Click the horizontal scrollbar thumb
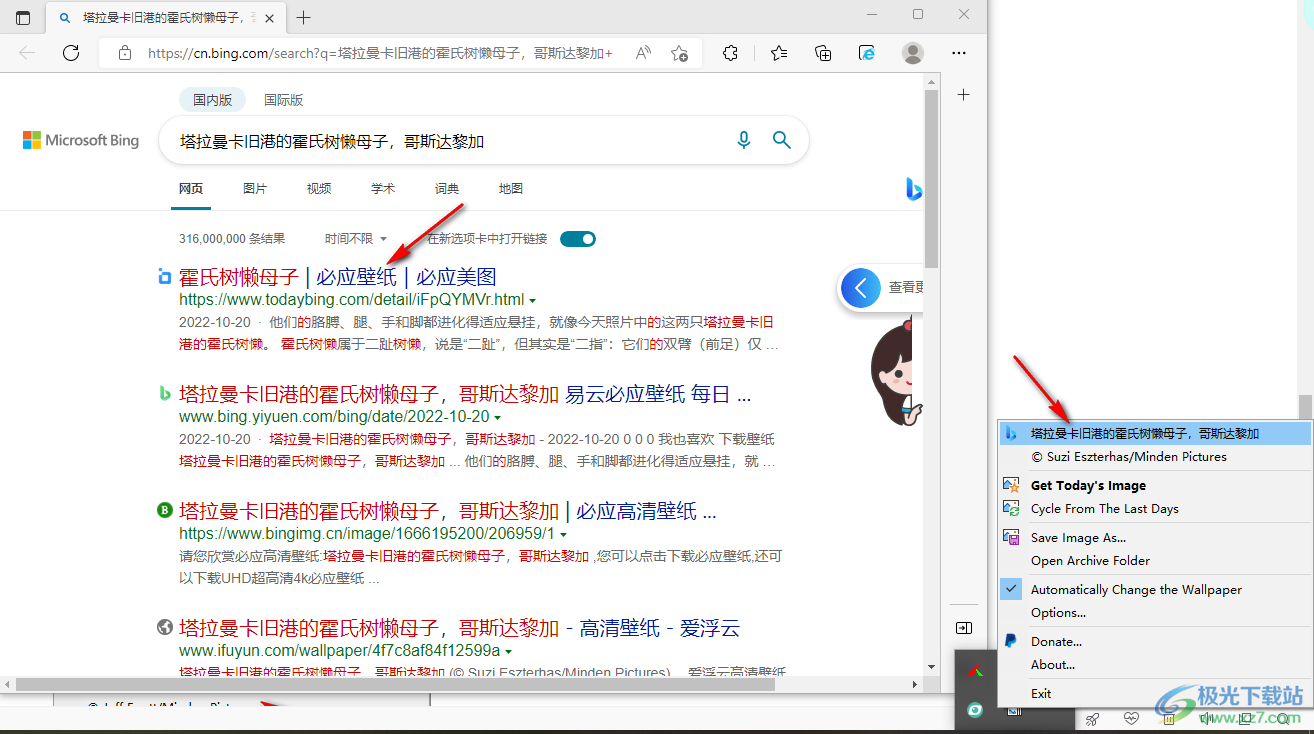The width and height of the screenshot is (1314, 734). coord(395,684)
